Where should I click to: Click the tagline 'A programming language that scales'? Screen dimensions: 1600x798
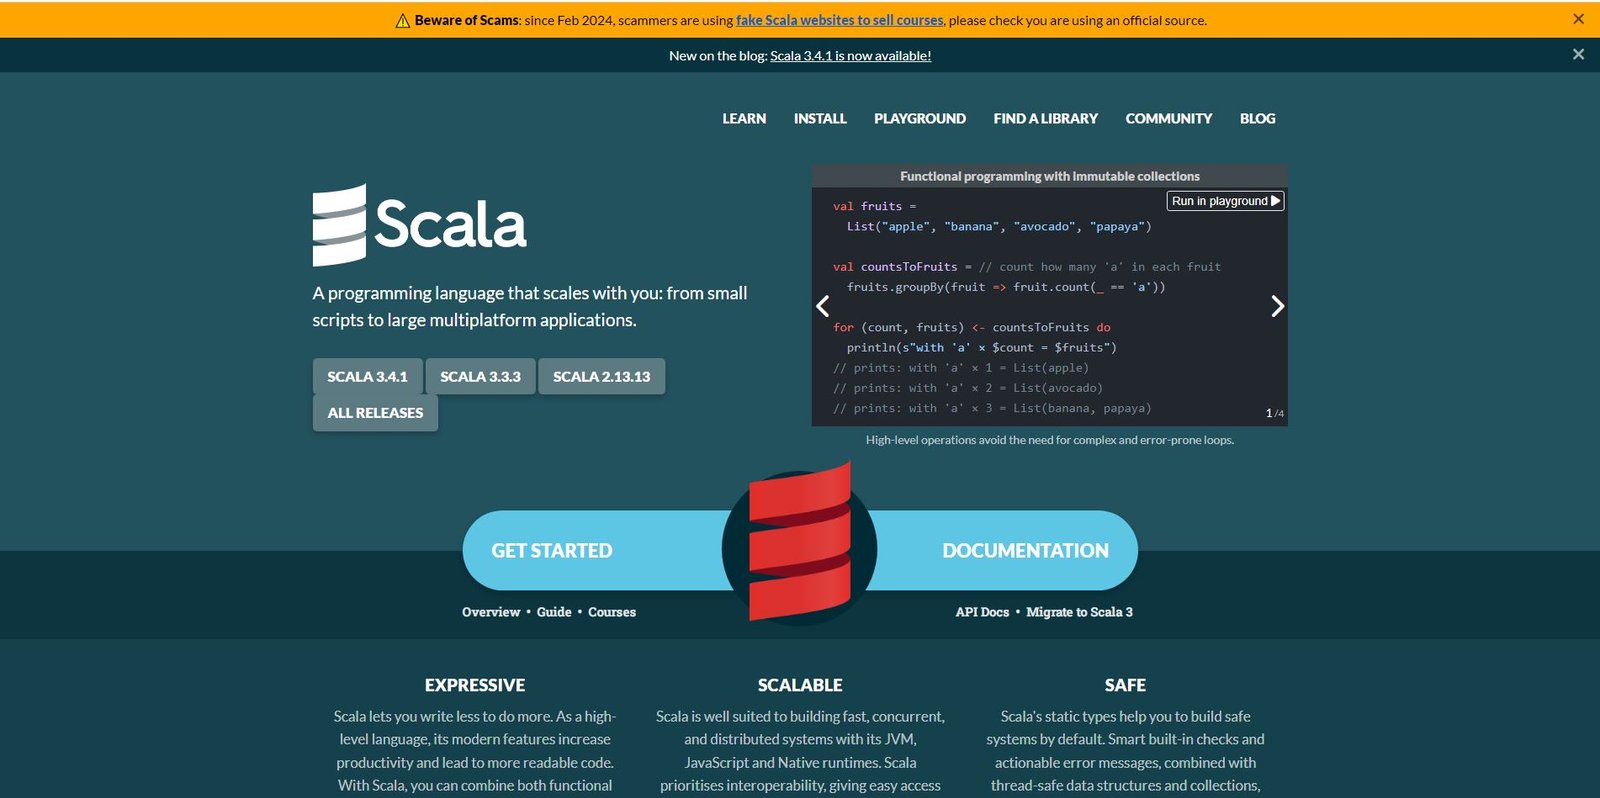pos(530,306)
